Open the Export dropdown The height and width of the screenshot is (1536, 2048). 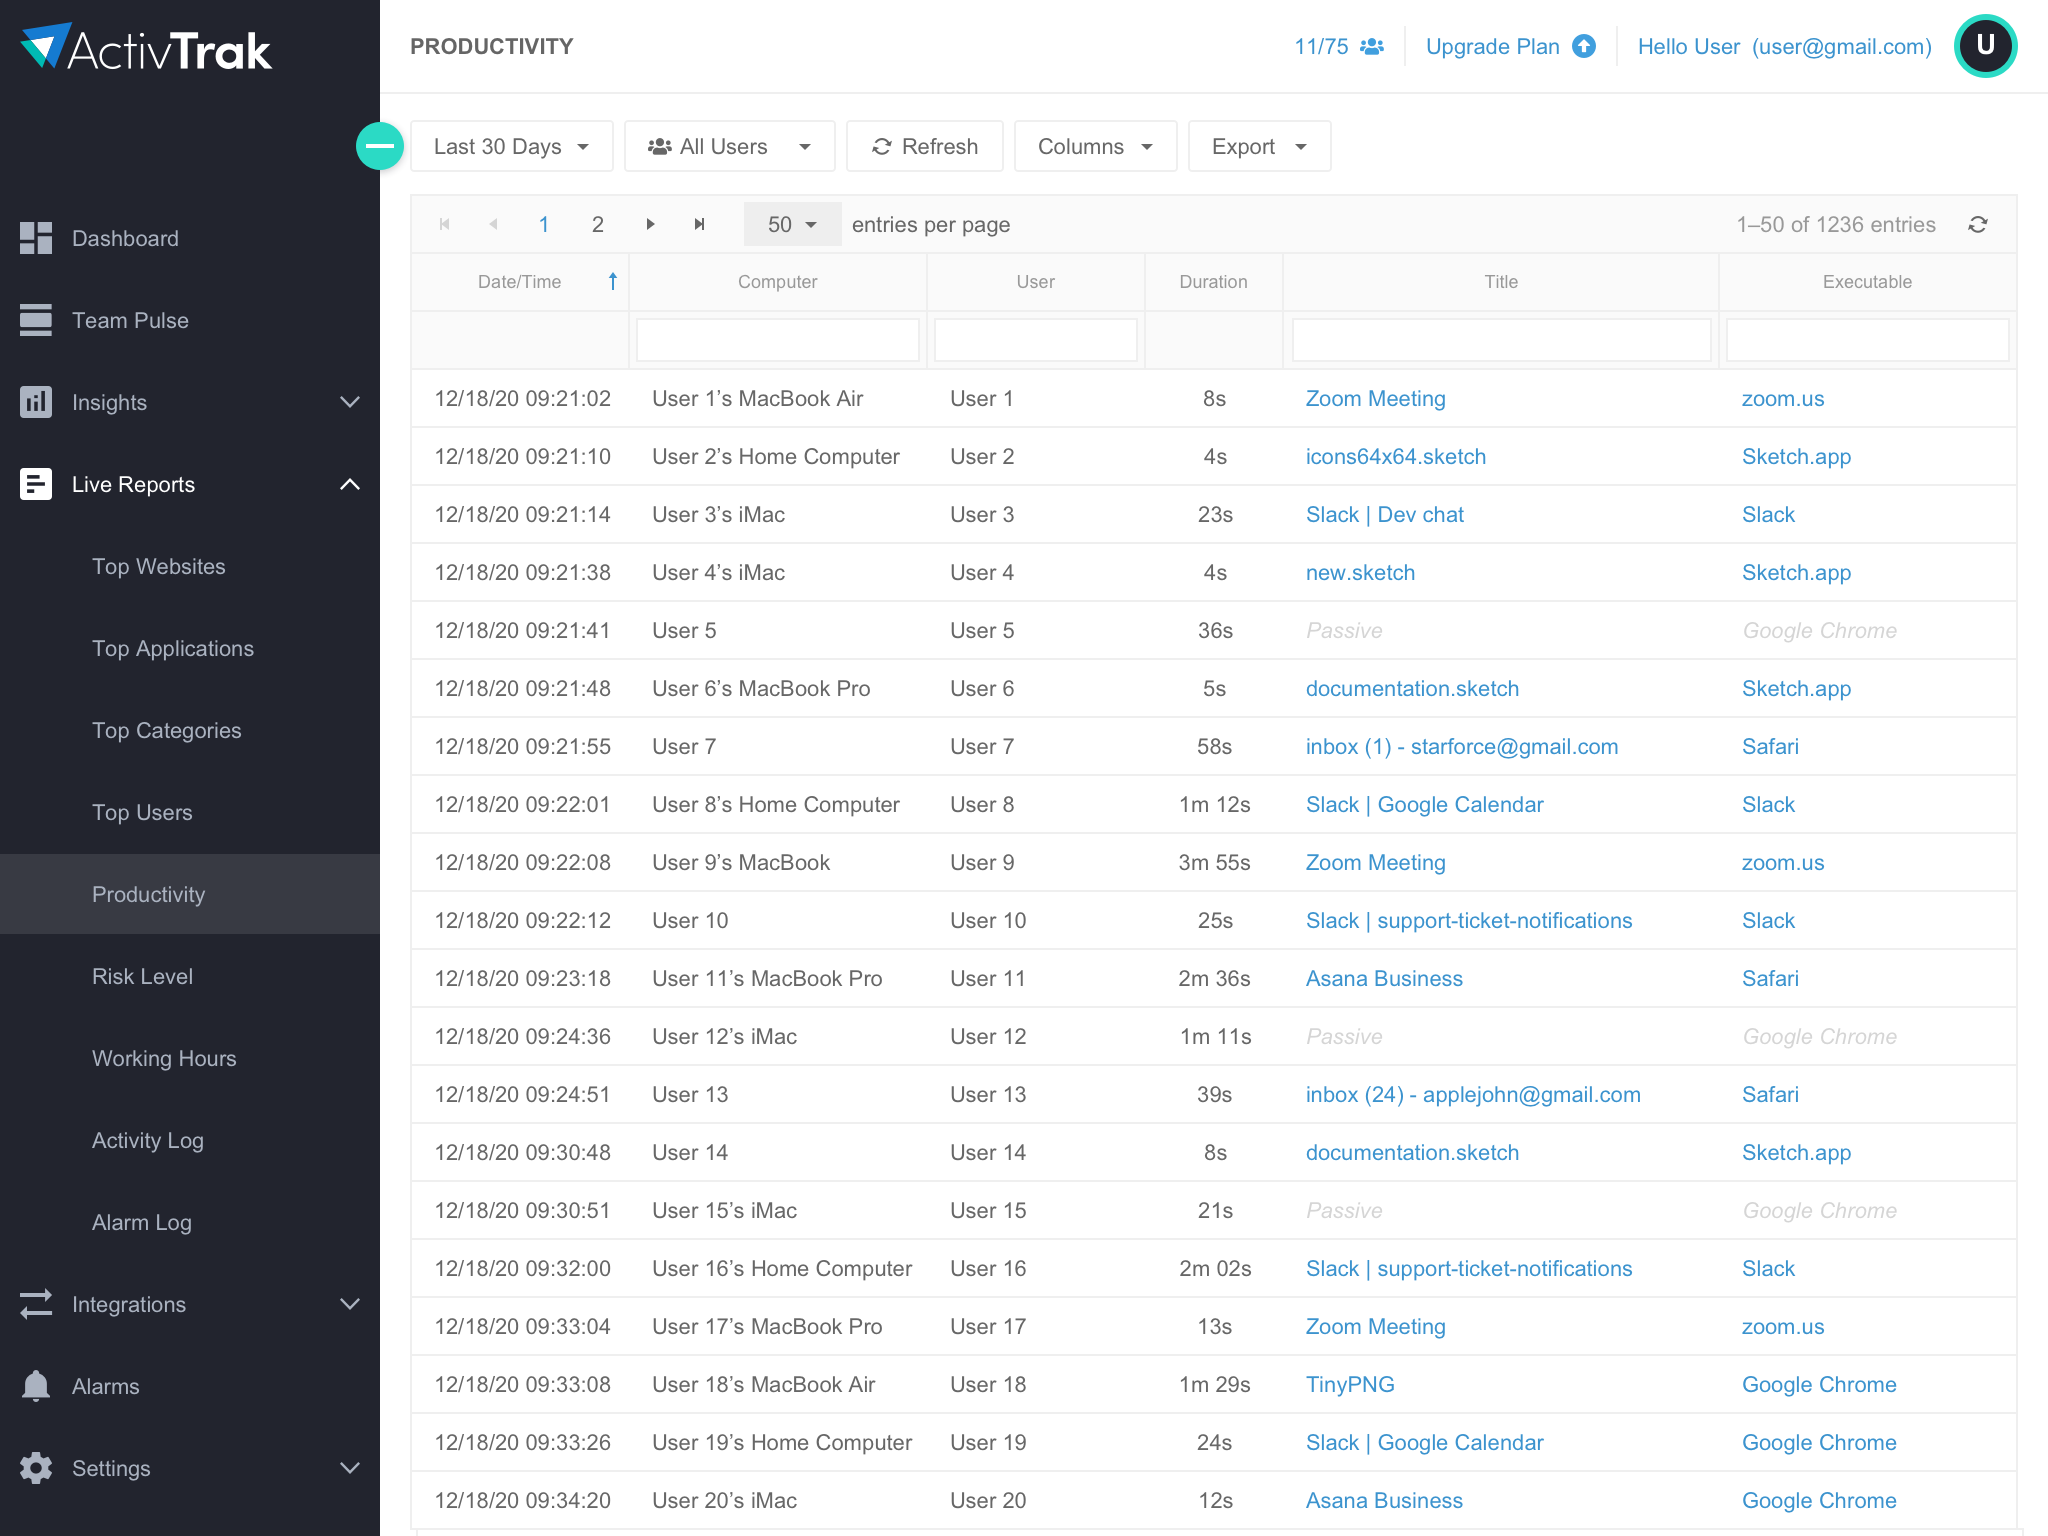click(x=1260, y=146)
